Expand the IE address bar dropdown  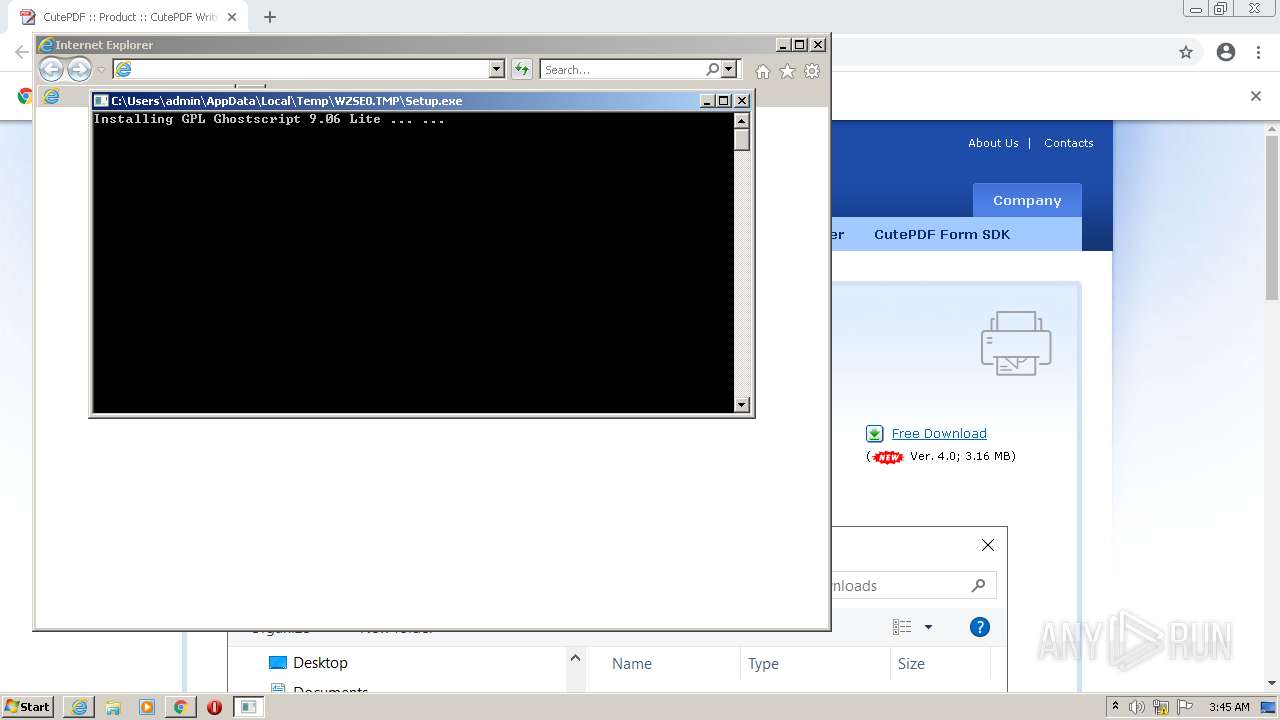[497, 69]
